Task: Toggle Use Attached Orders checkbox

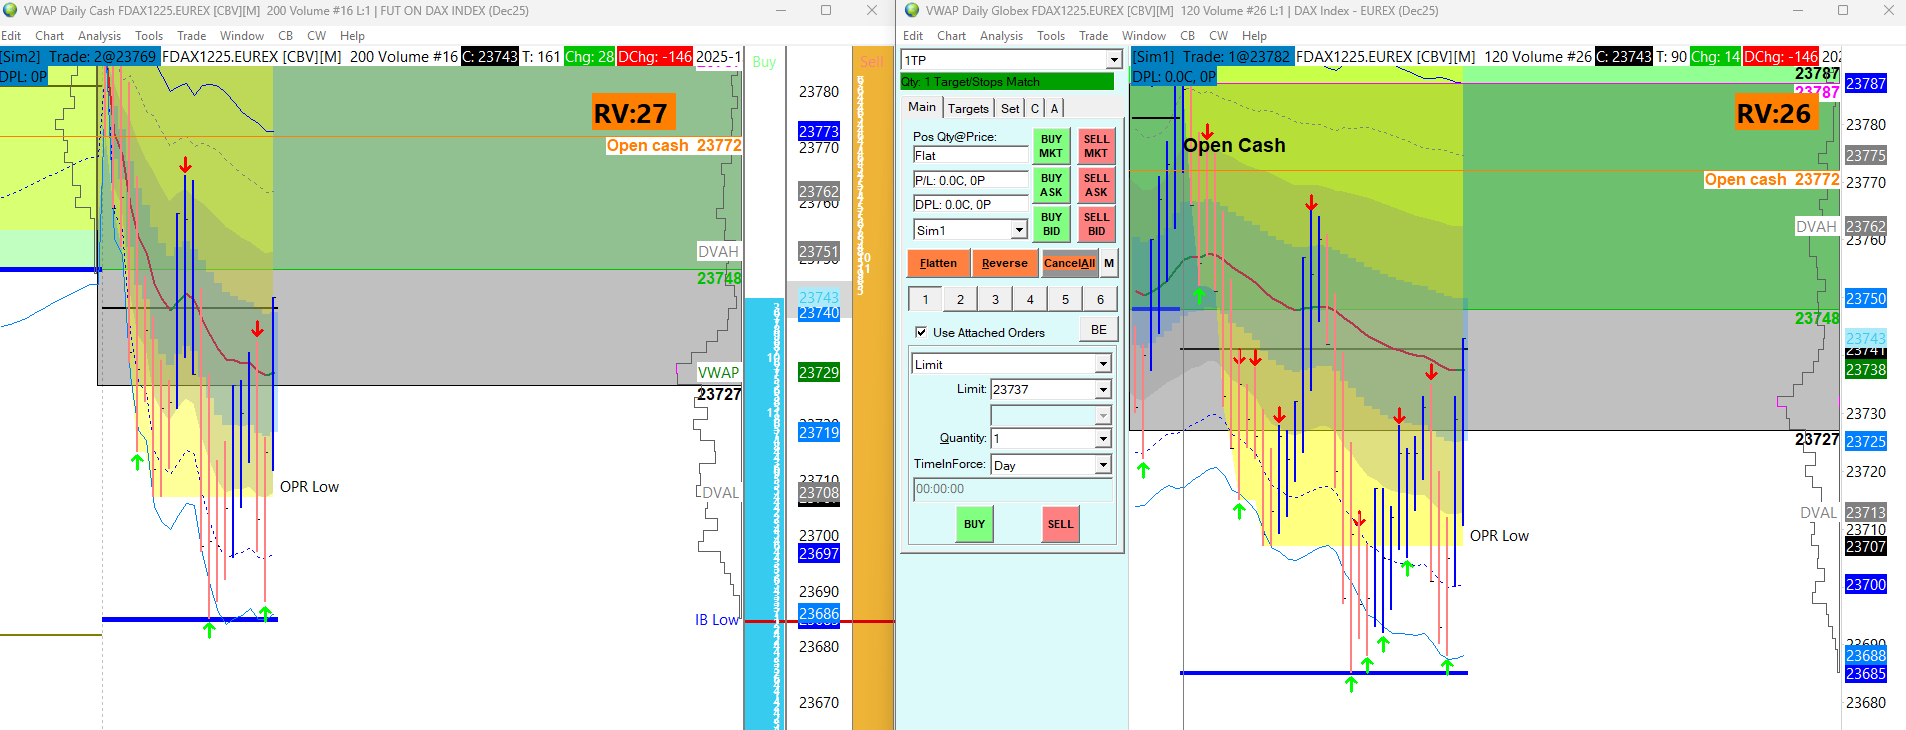Action: point(921,332)
